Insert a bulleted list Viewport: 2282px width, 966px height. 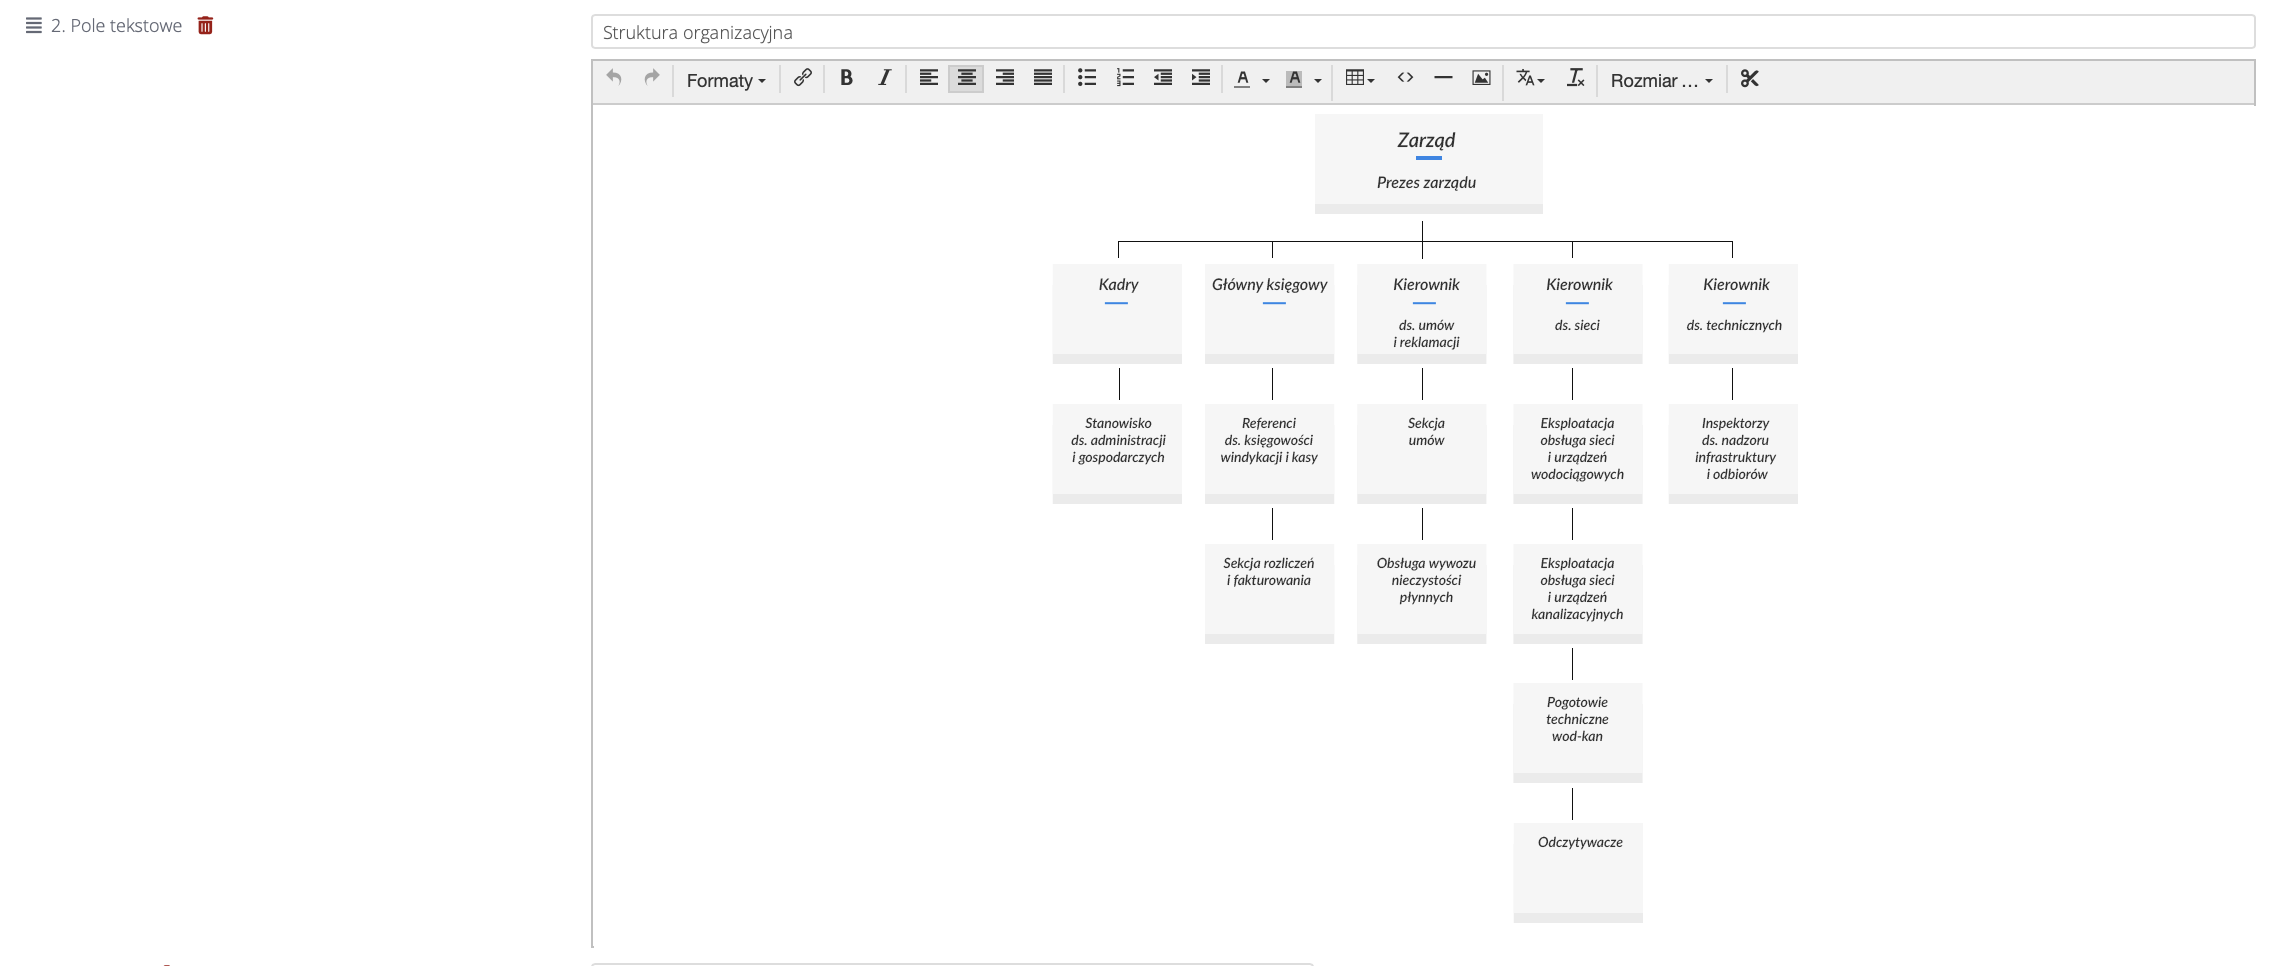pyautogui.click(x=1087, y=79)
